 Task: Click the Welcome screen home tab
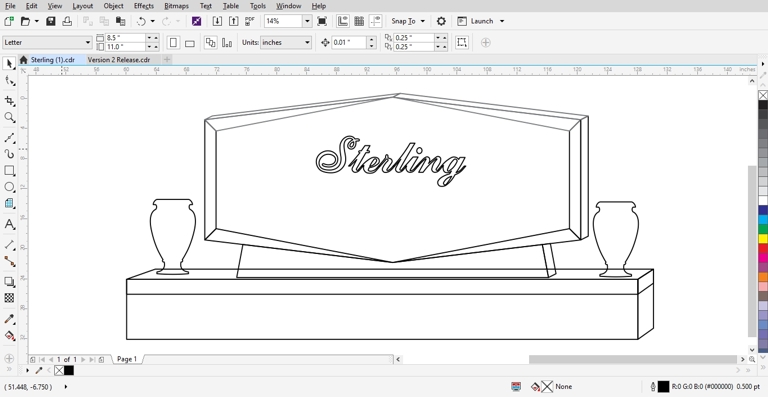click(23, 60)
